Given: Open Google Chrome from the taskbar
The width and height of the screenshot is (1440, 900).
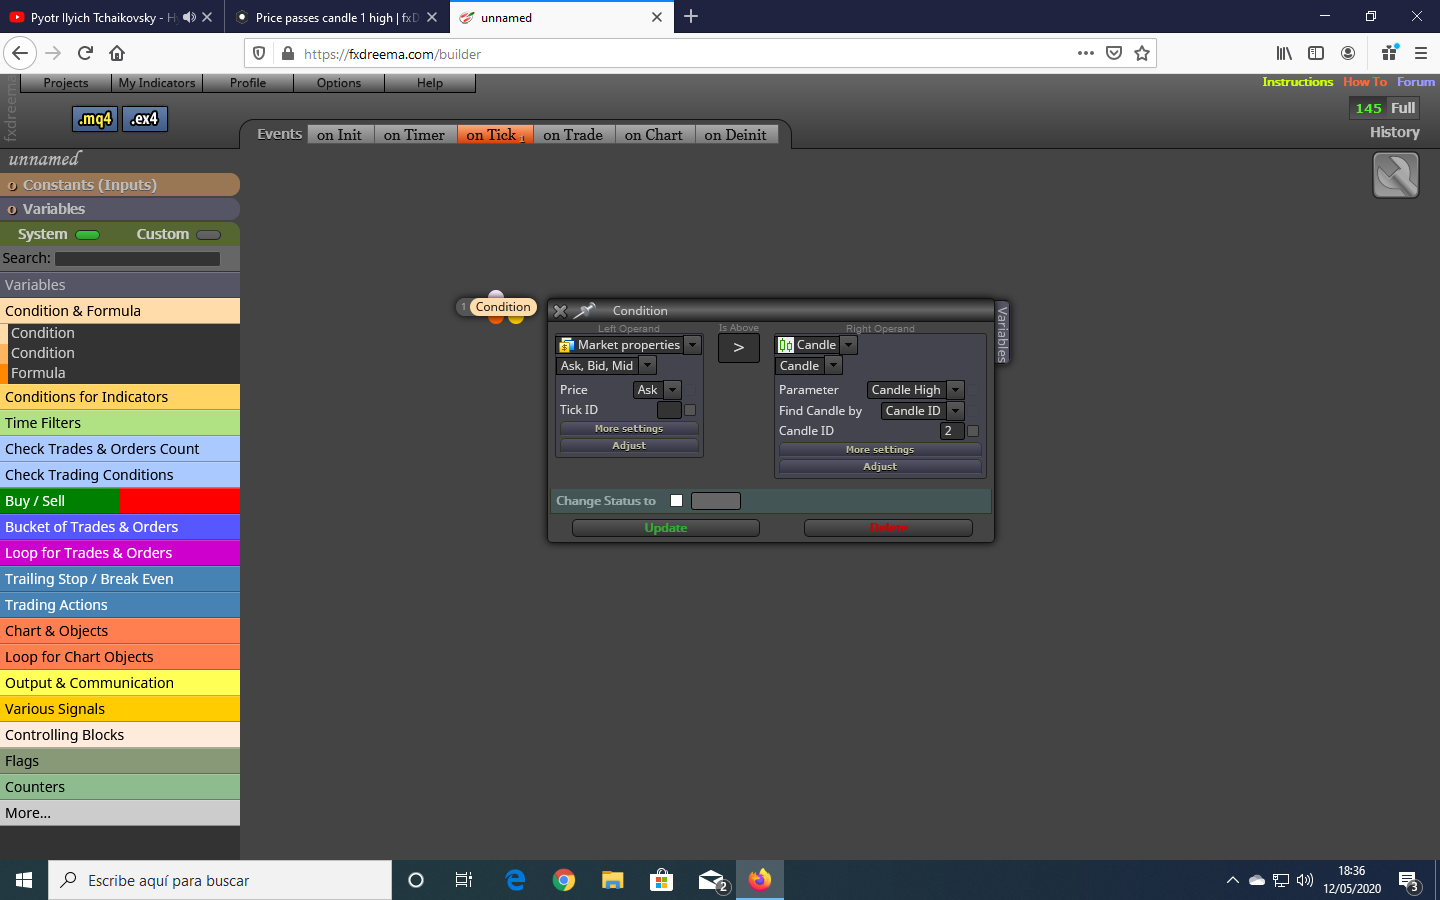Looking at the screenshot, I should coord(564,880).
